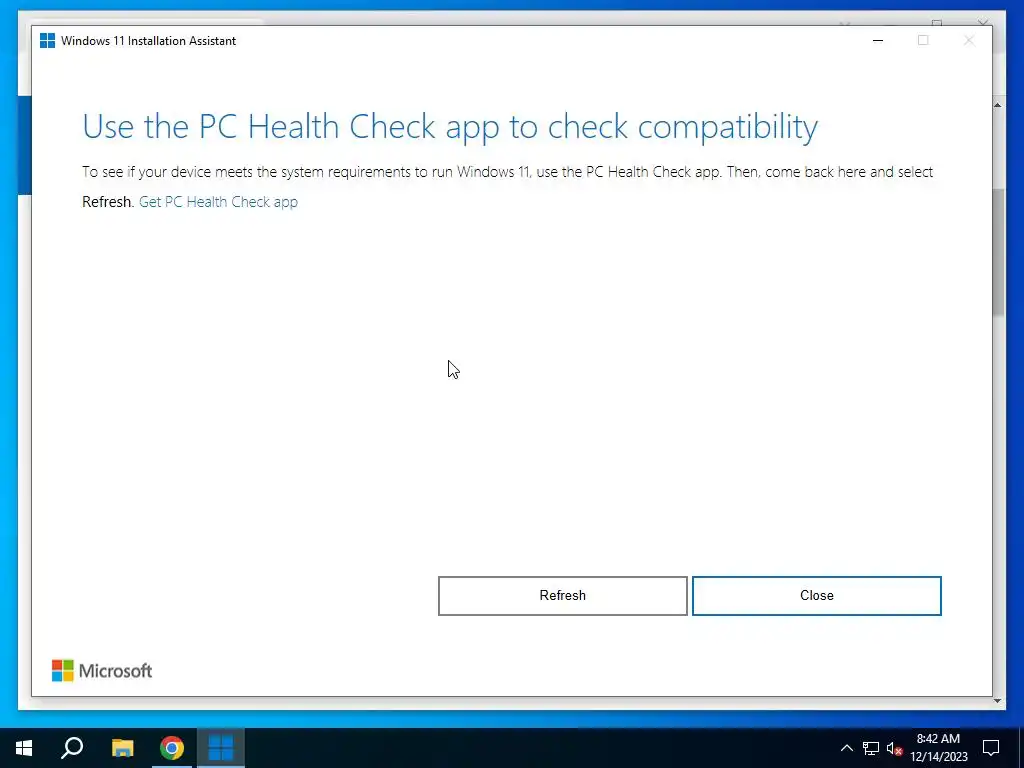The image size is (1024, 768).
Task: Click the Installation Assistant title bar logo
Action: click(47, 40)
